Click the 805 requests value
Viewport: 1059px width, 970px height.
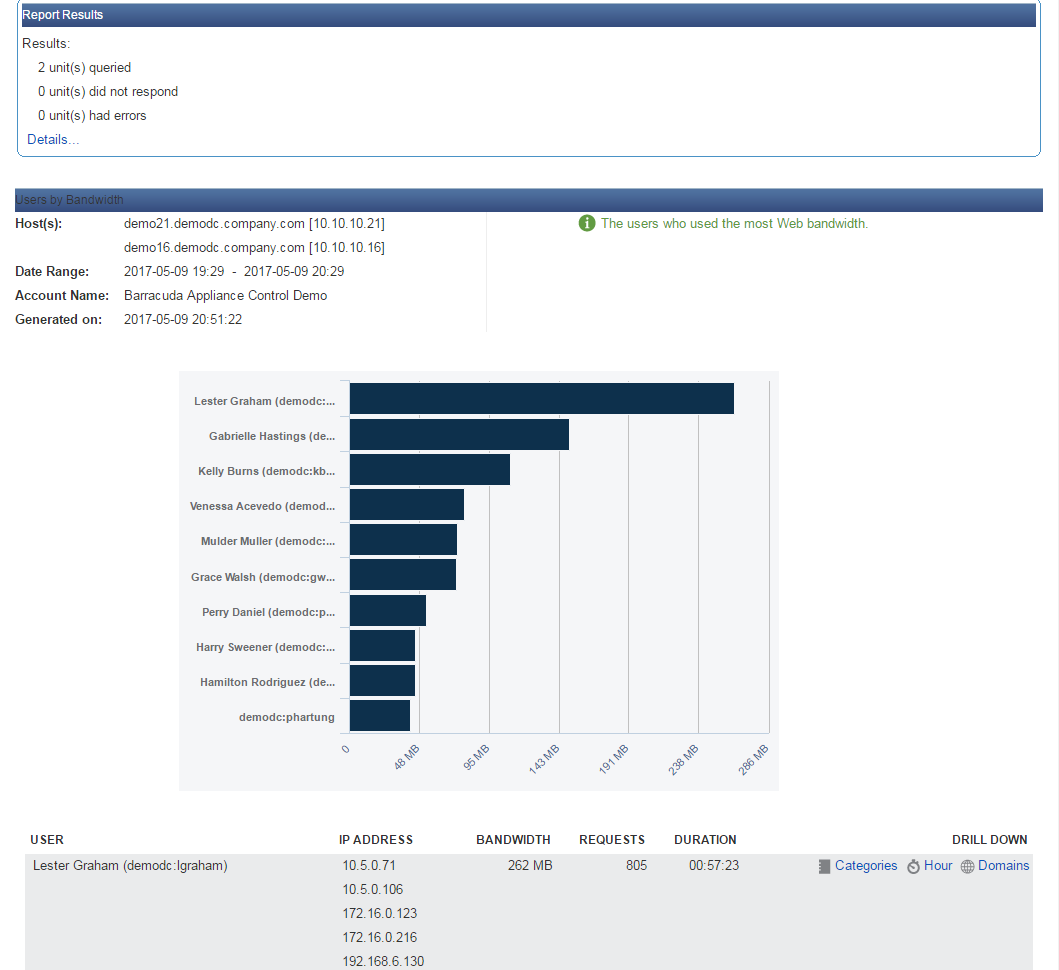pyautogui.click(x=636, y=865)
